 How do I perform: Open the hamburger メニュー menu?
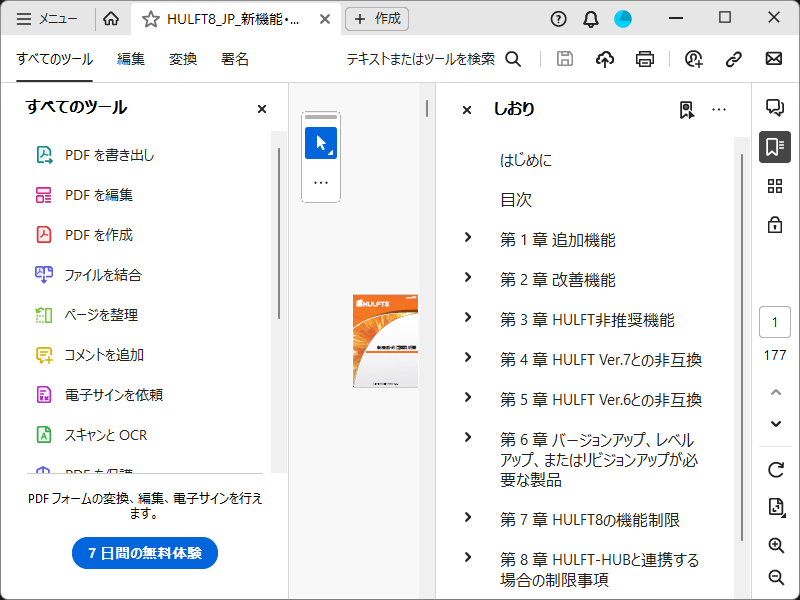(x=47, y=19)
